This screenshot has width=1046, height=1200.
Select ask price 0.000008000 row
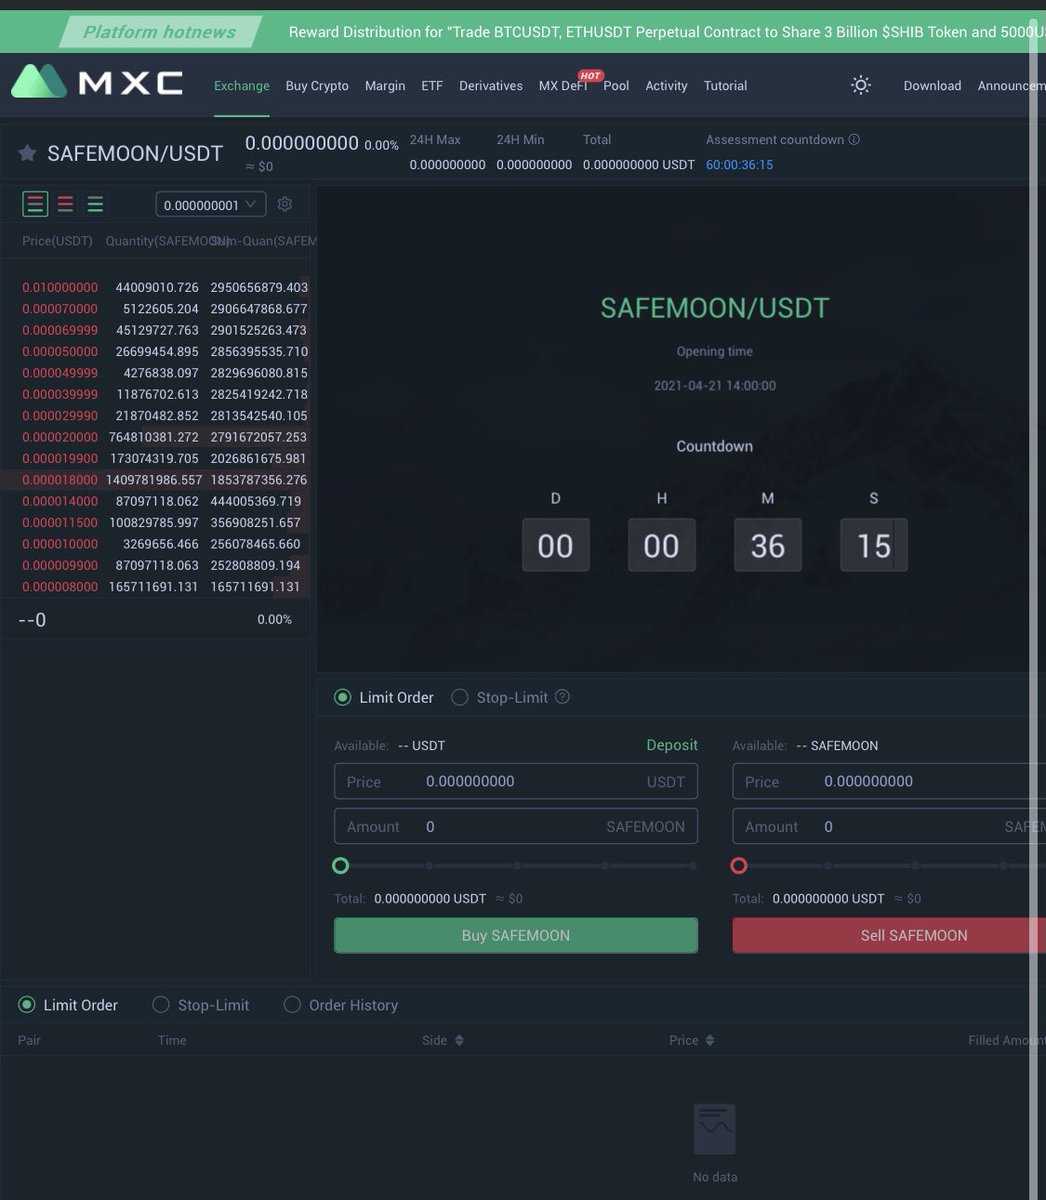[156, 587]
